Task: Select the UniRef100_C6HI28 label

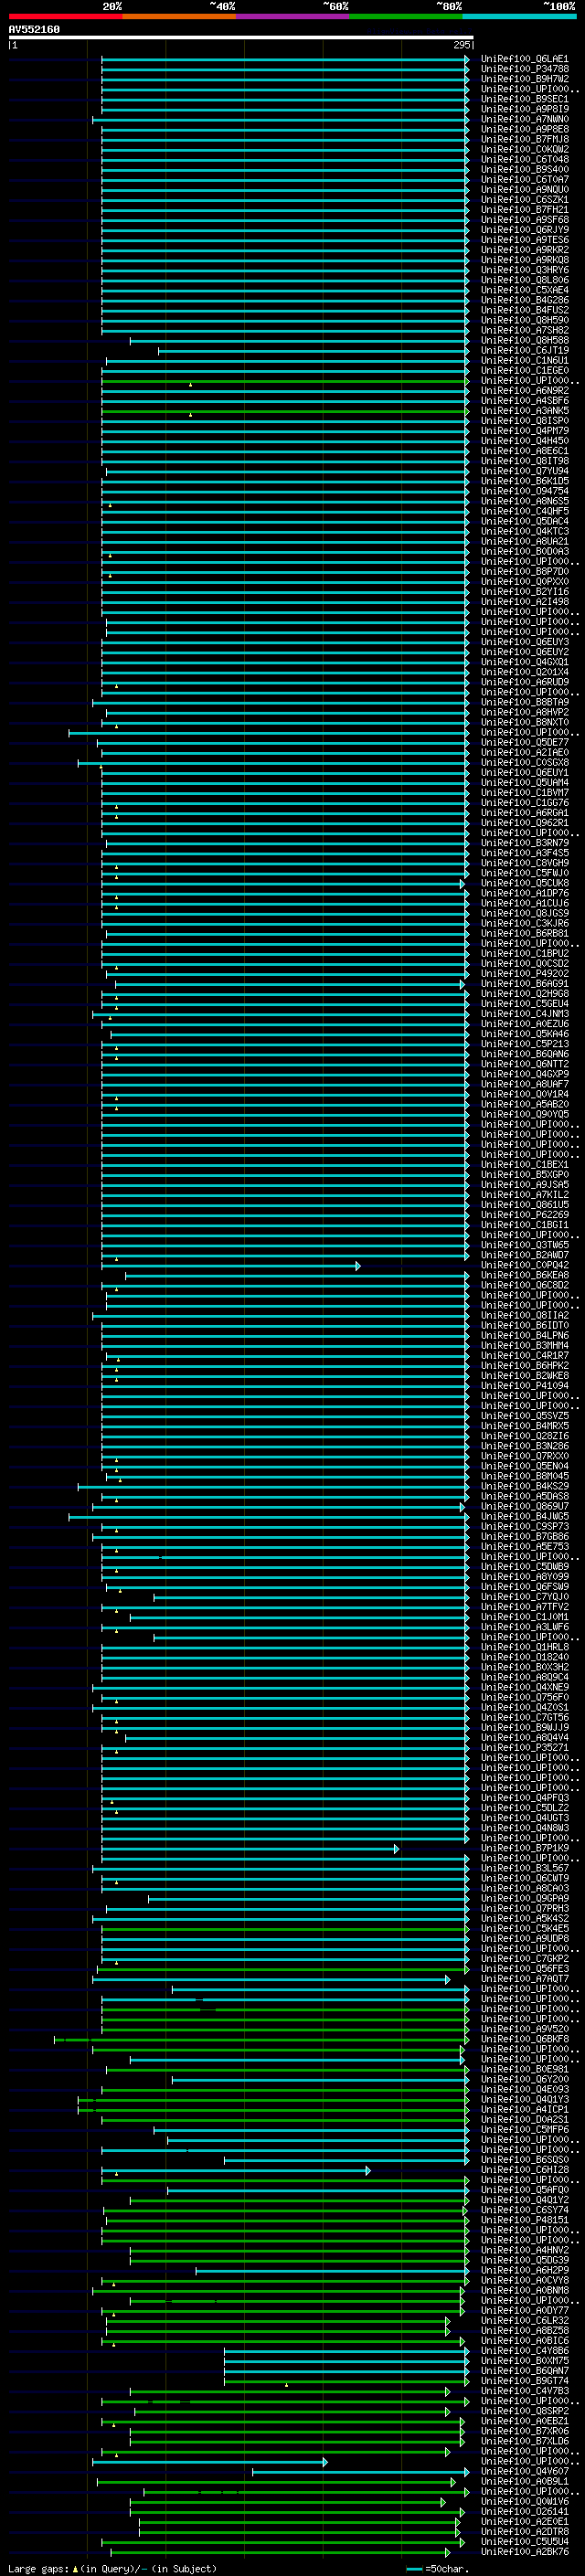Action: (524, 2170)
